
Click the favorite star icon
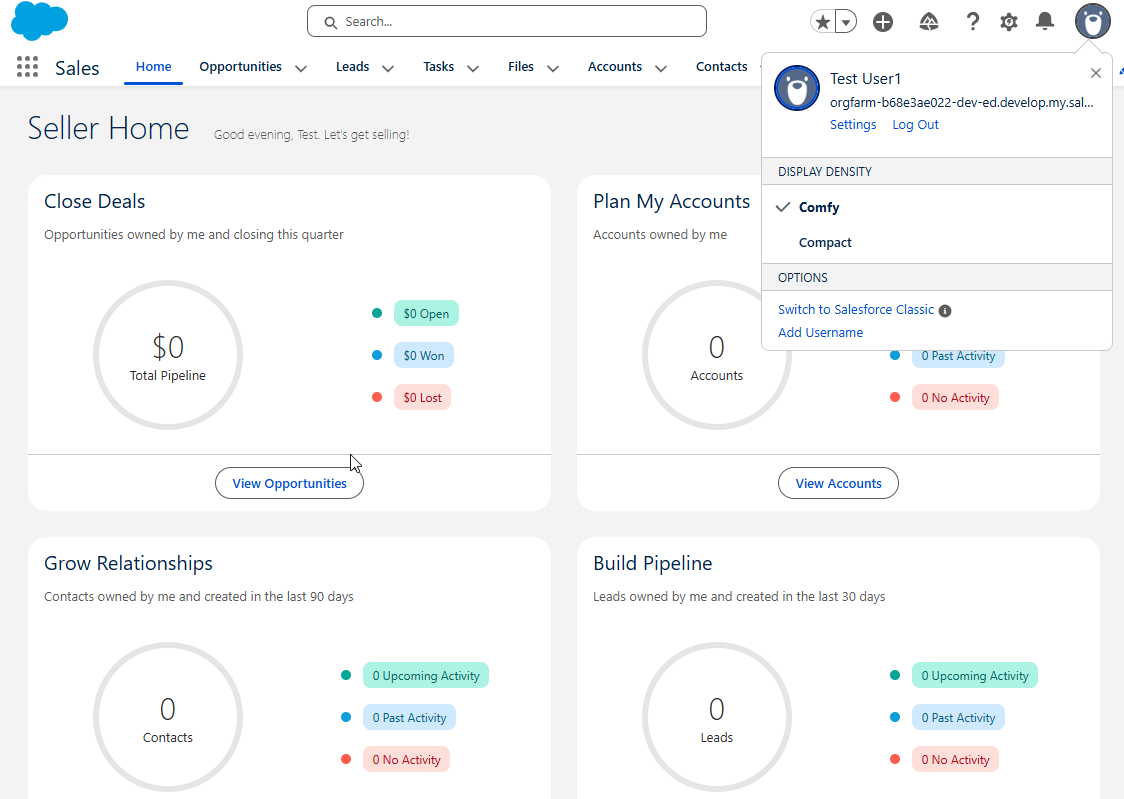[823, 20]
